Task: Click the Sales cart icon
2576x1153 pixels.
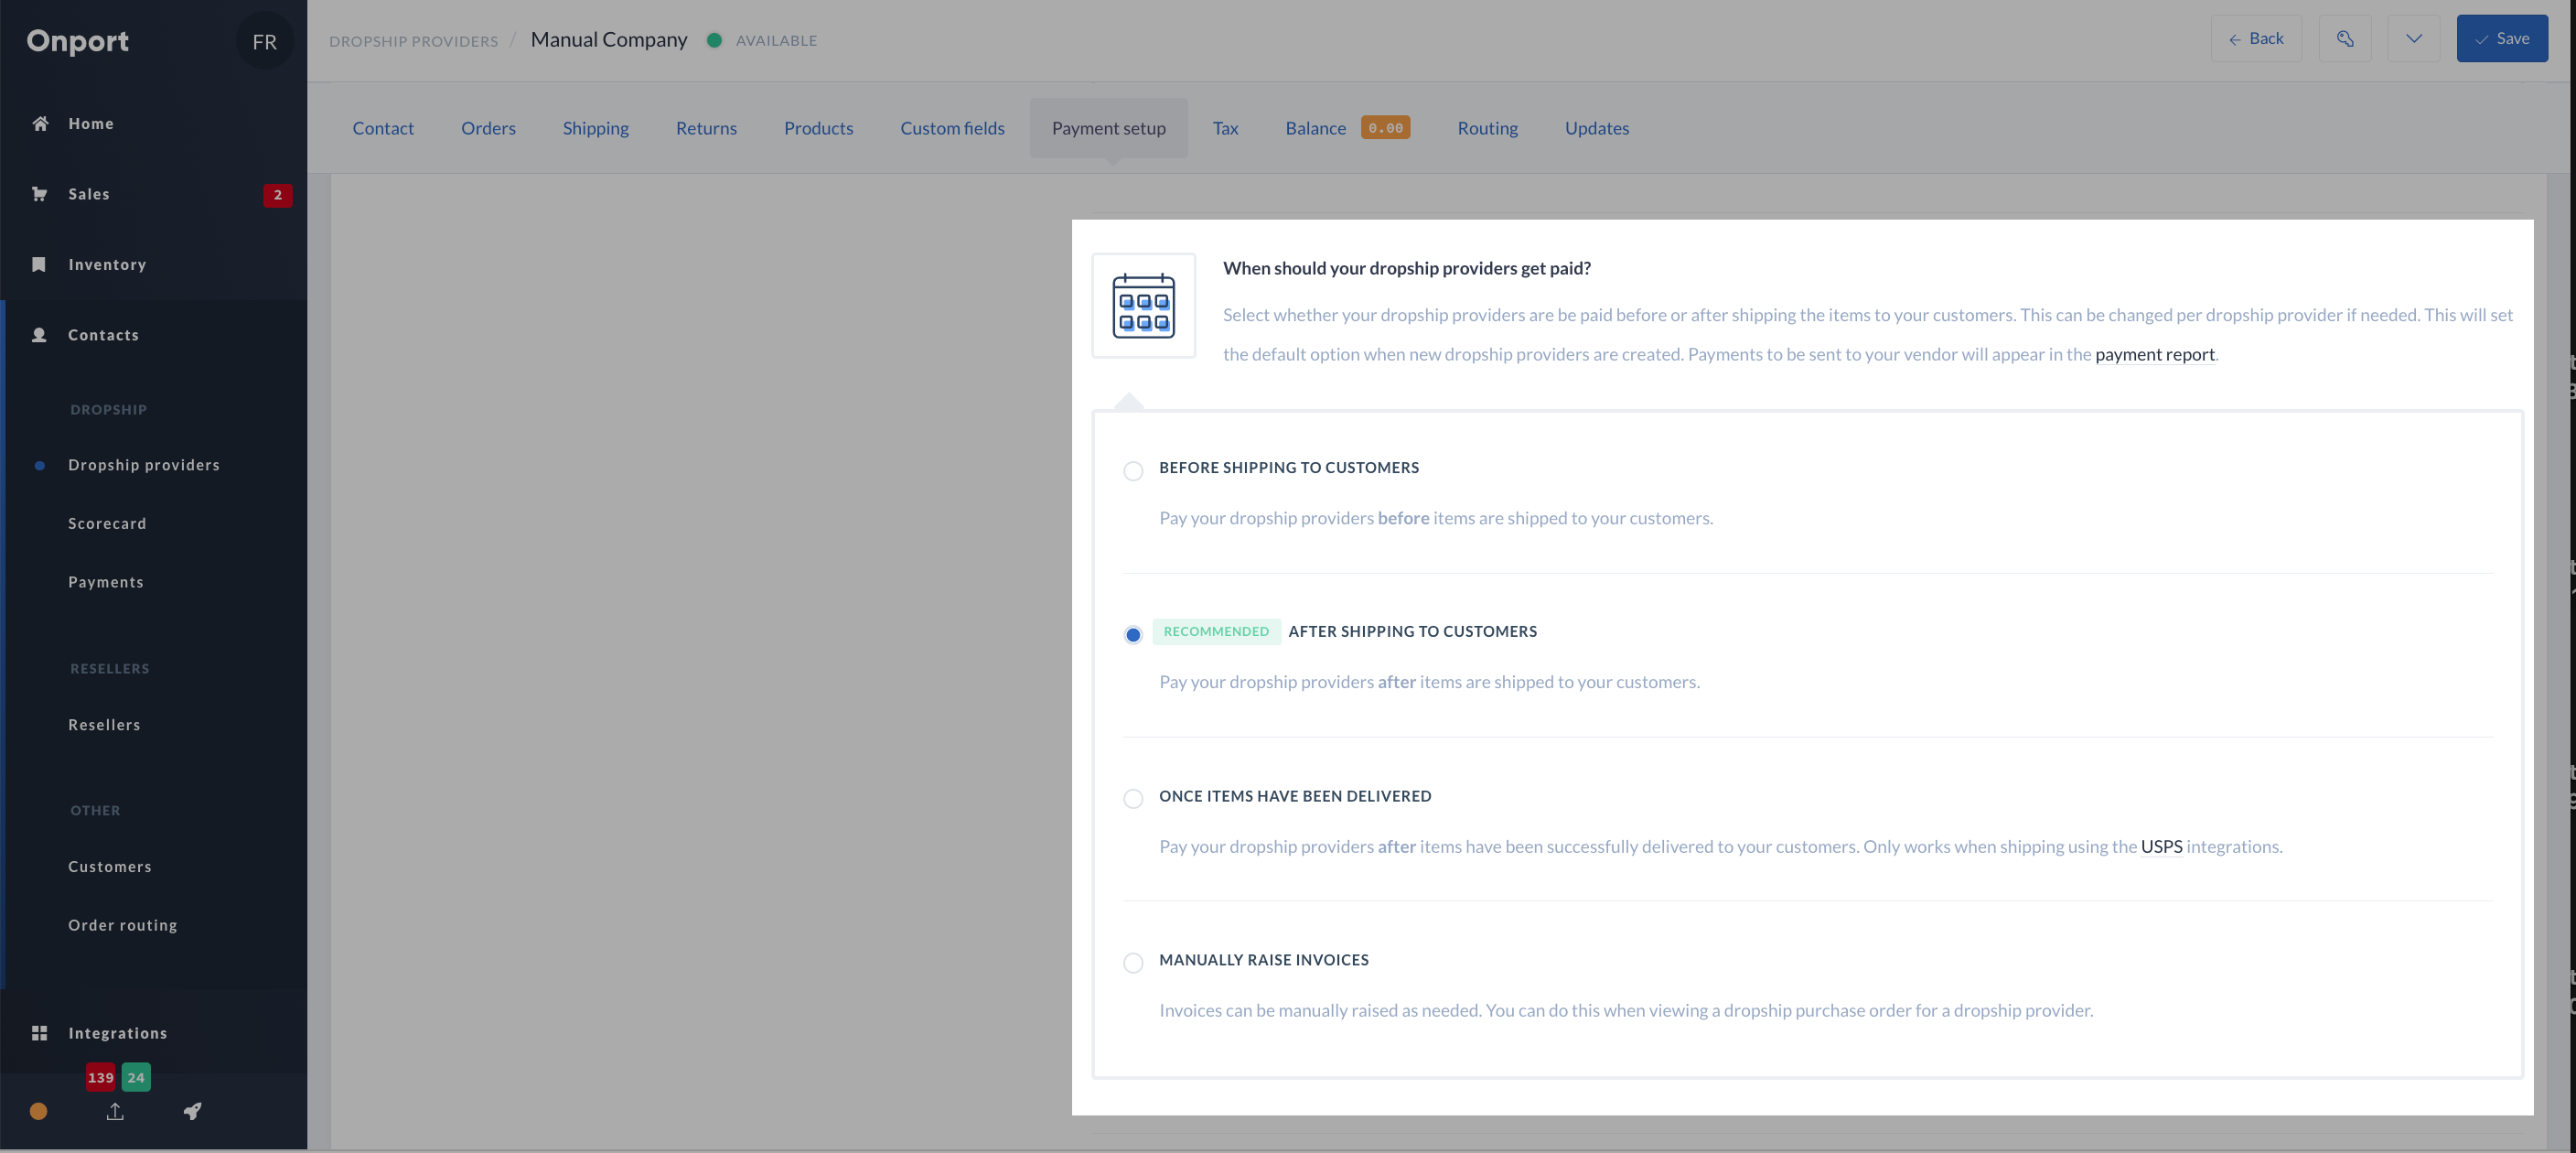Action: pos(40,194)
